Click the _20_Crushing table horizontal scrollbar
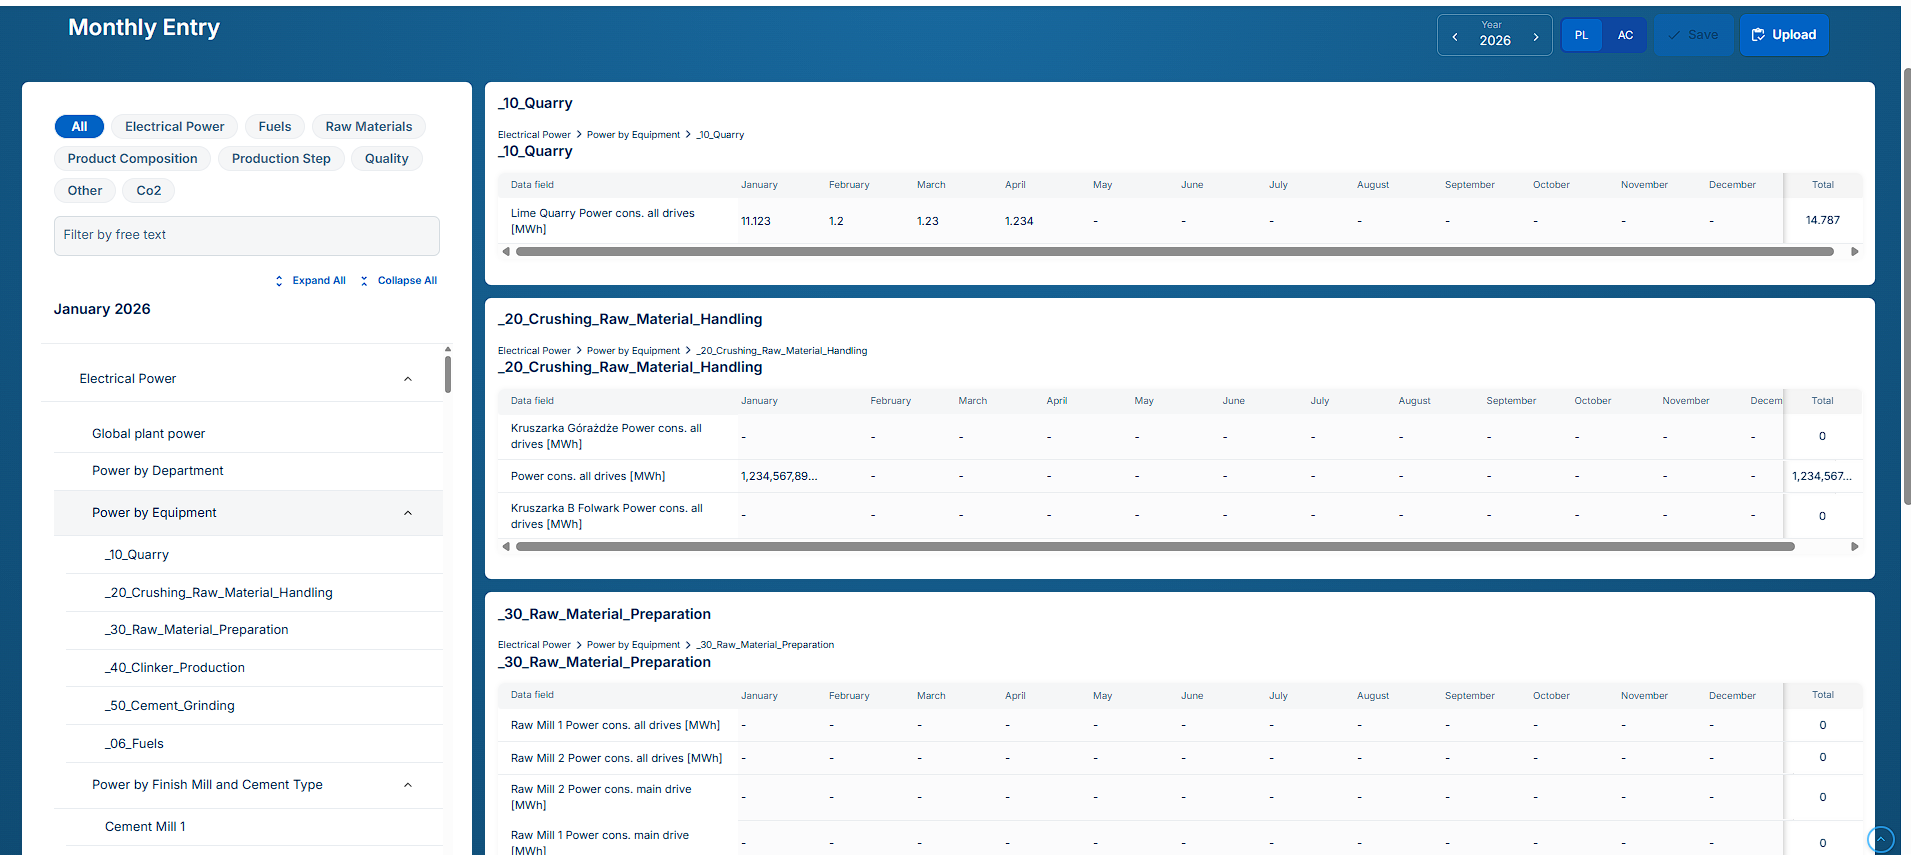 pos(1155,547)
